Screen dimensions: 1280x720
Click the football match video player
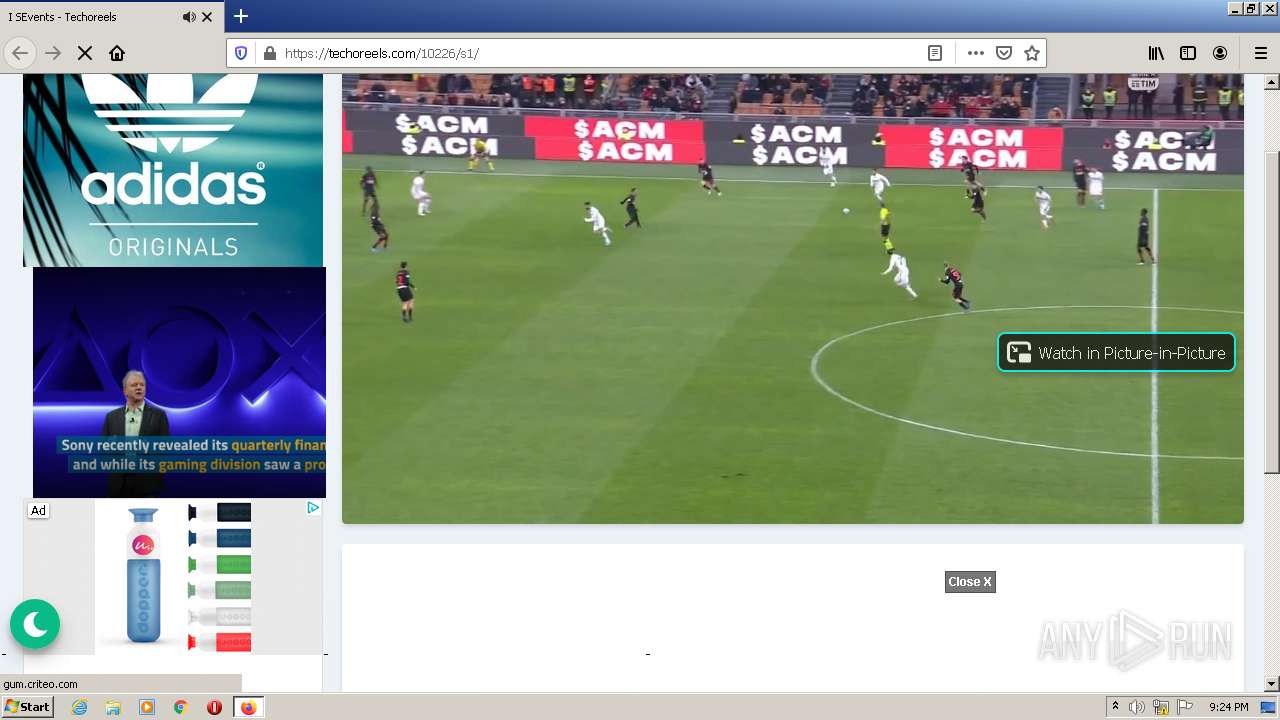[x=792, y=298]
